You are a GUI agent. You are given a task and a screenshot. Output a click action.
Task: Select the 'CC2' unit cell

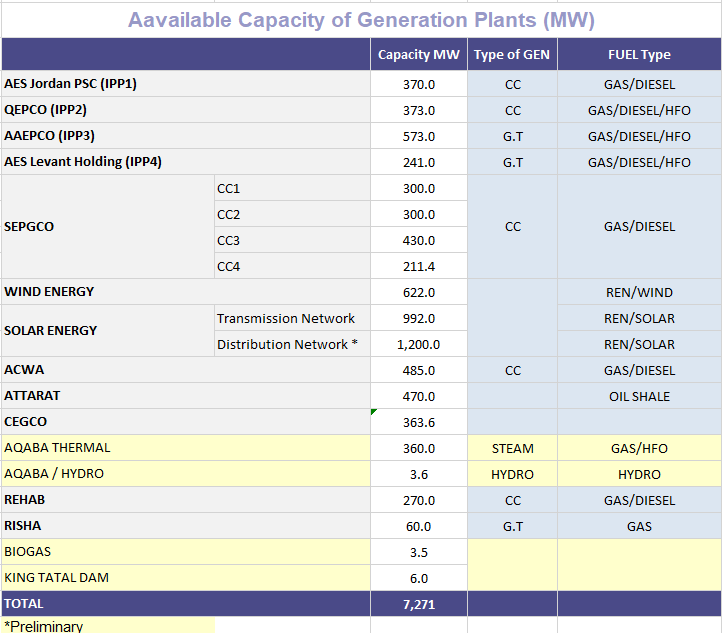click(x=292, y=214)
